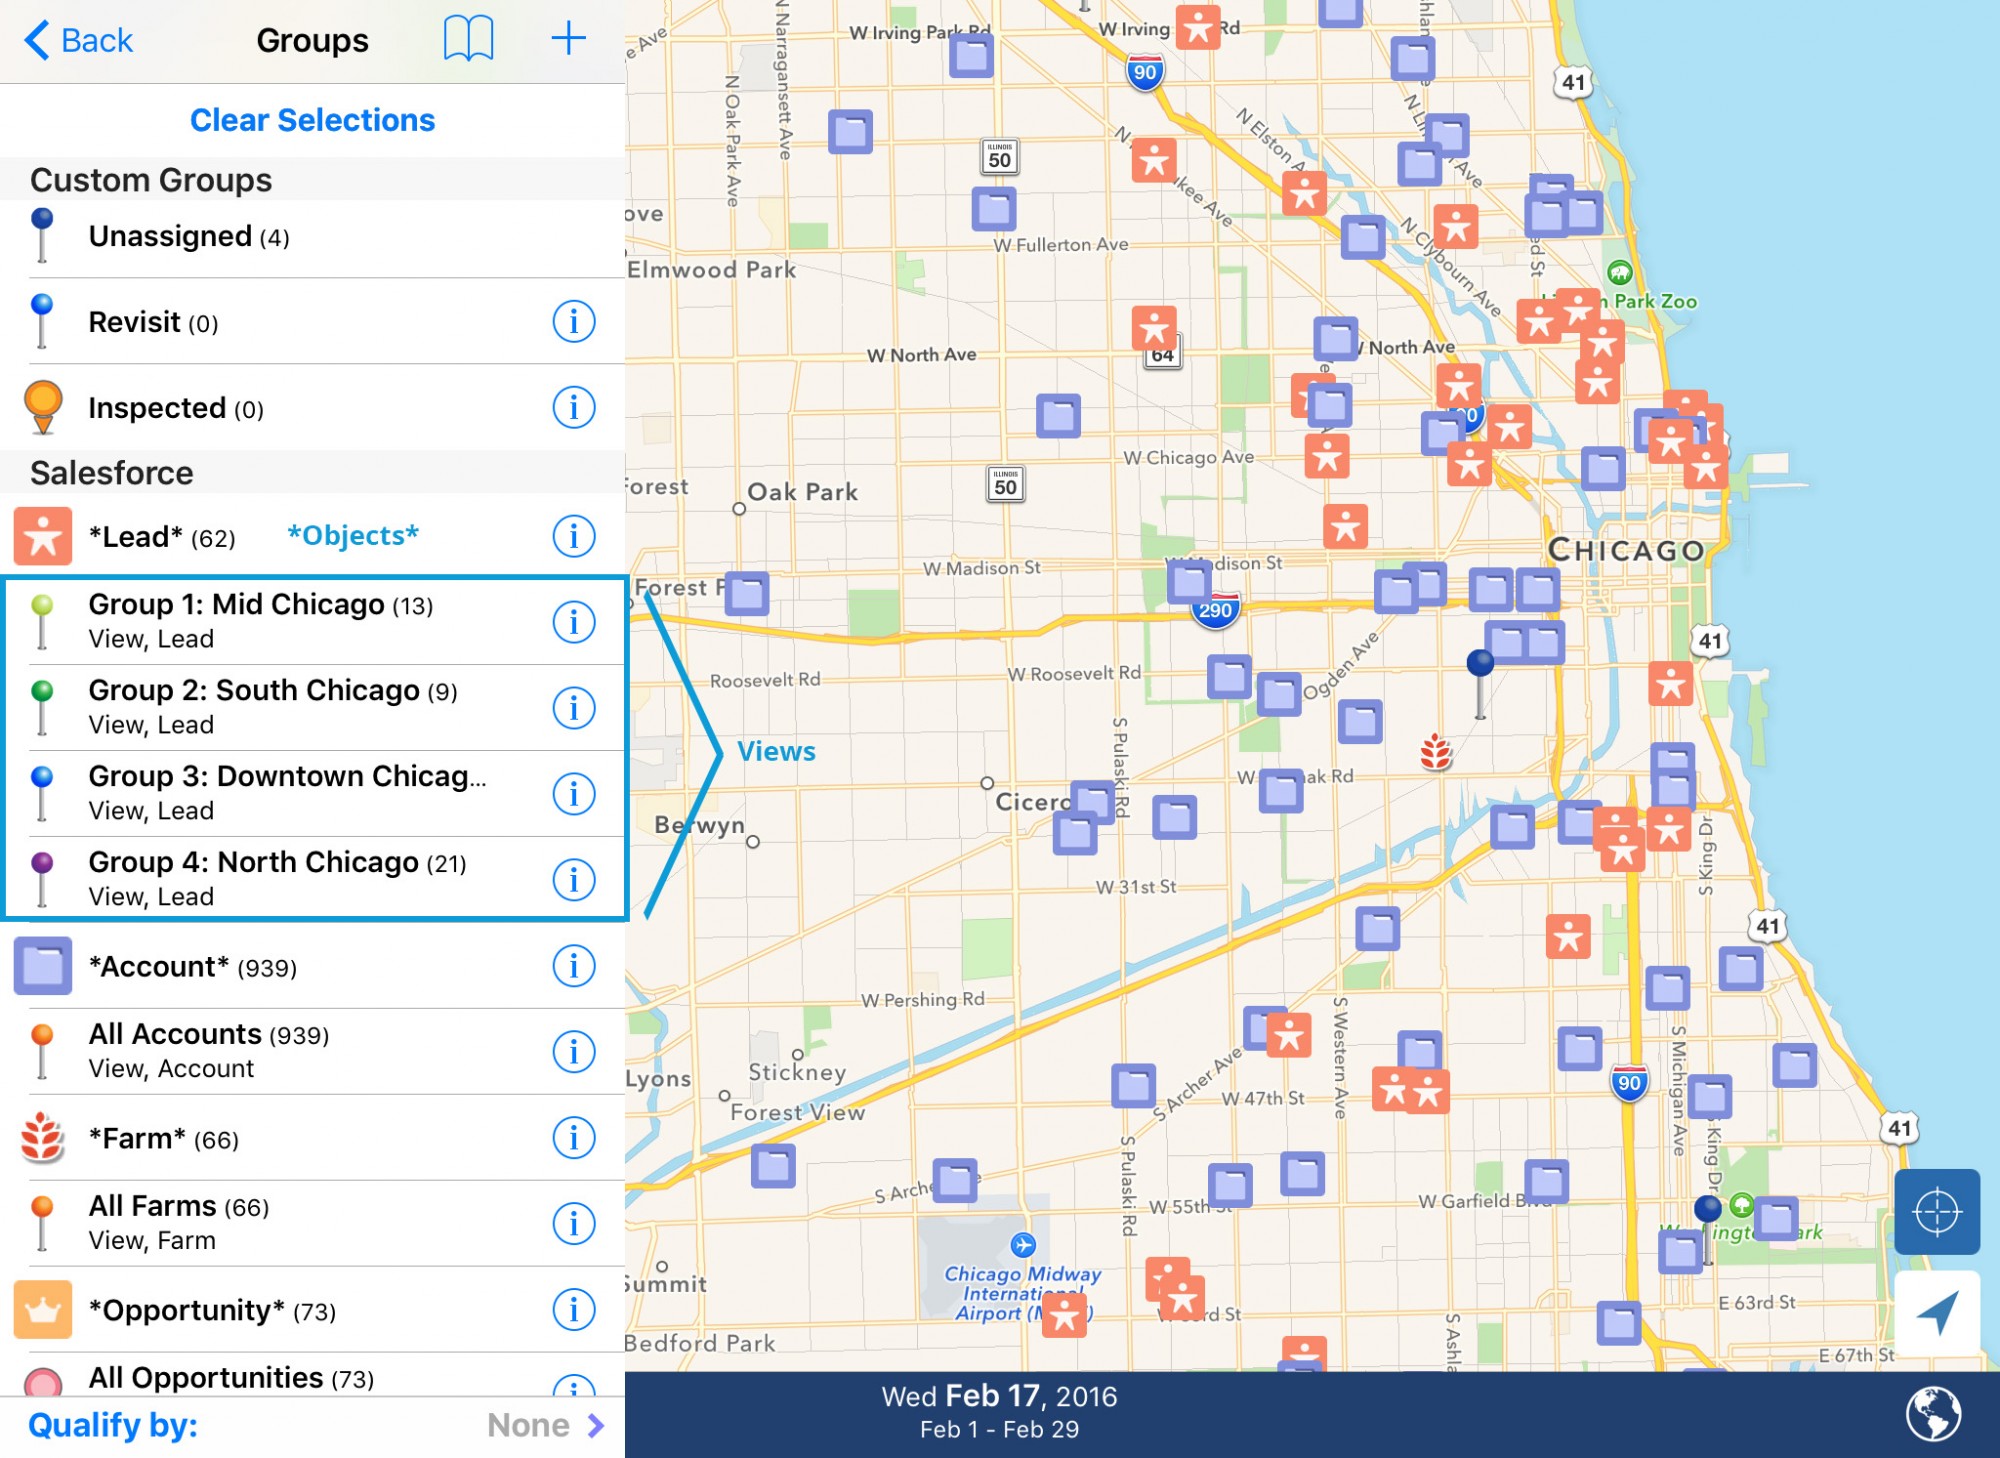Expand info for Group 3: Downtown Chicago

coord(573,793)
